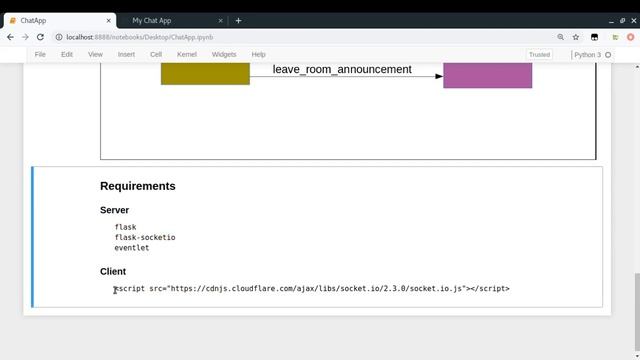This screenshot has height=360, width=640.
Task: Click the socket.io script tag line
Action: (312, 289)
